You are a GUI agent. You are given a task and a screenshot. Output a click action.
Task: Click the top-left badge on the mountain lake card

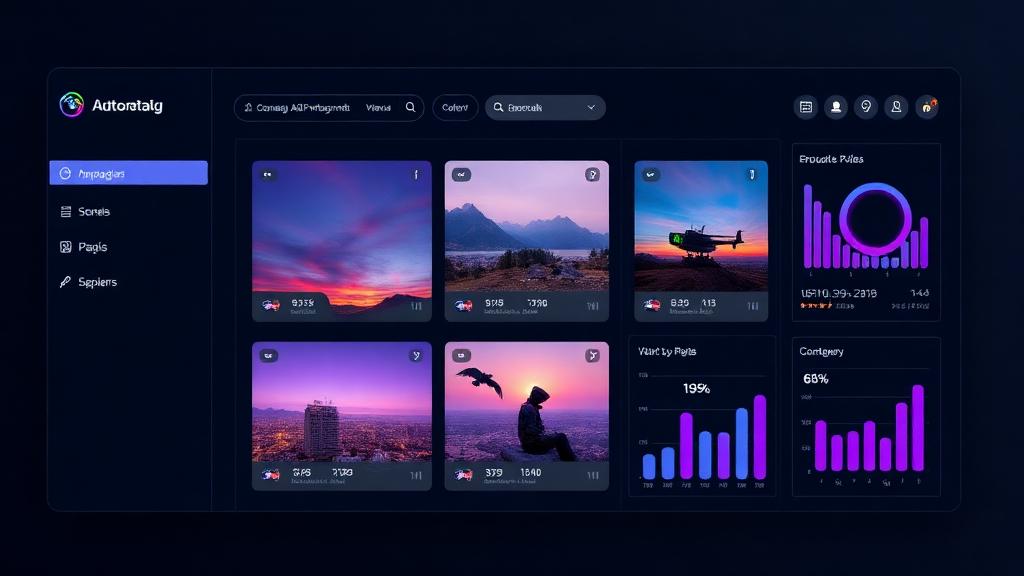tap(461, 175)
